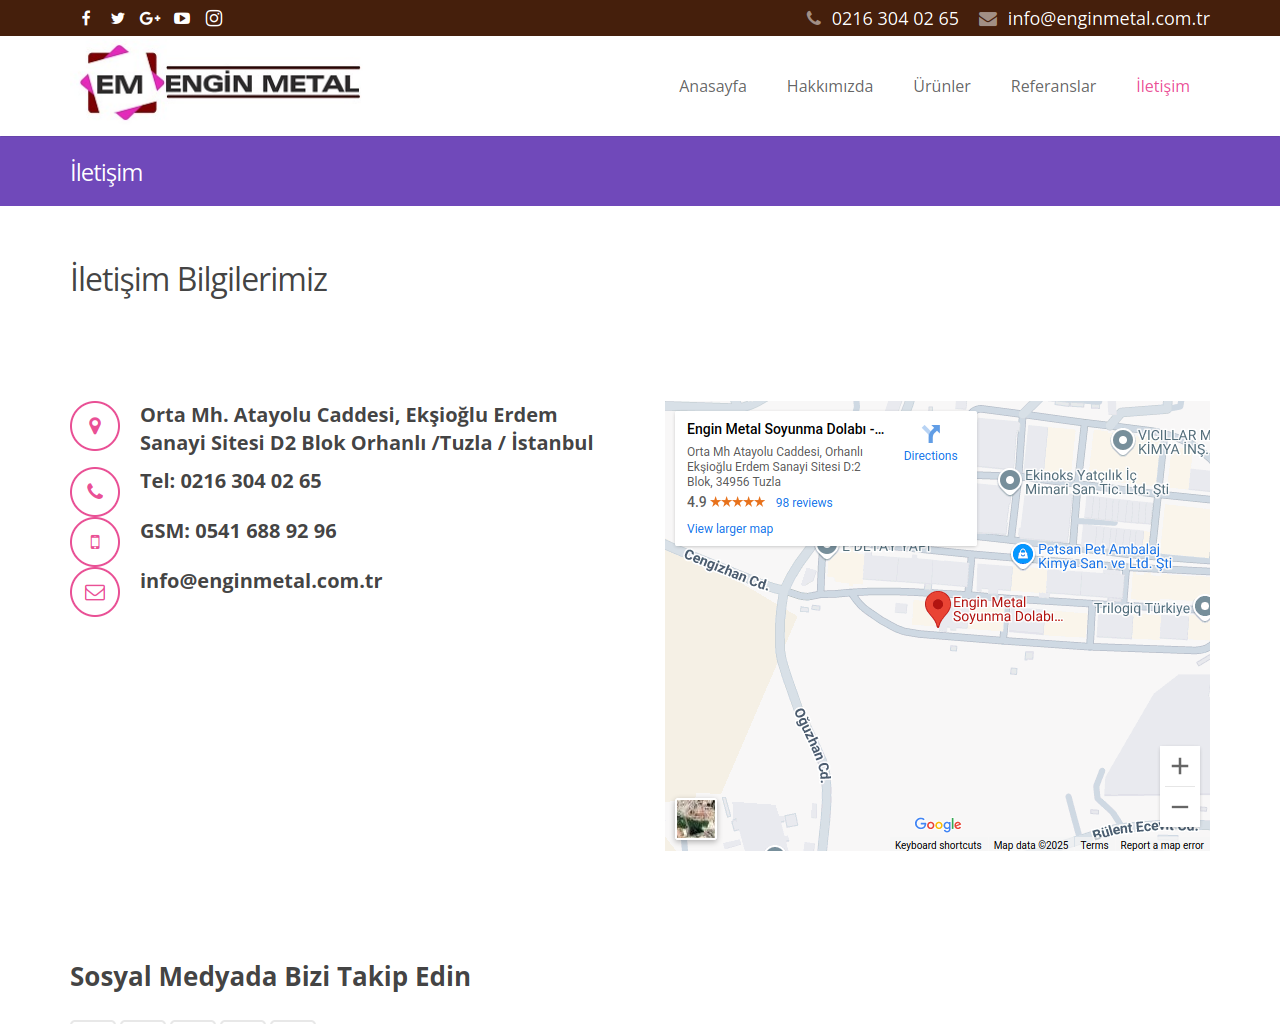Open the Facebook icon in the top bar
1280x1024 pixels.
point(86,18)
